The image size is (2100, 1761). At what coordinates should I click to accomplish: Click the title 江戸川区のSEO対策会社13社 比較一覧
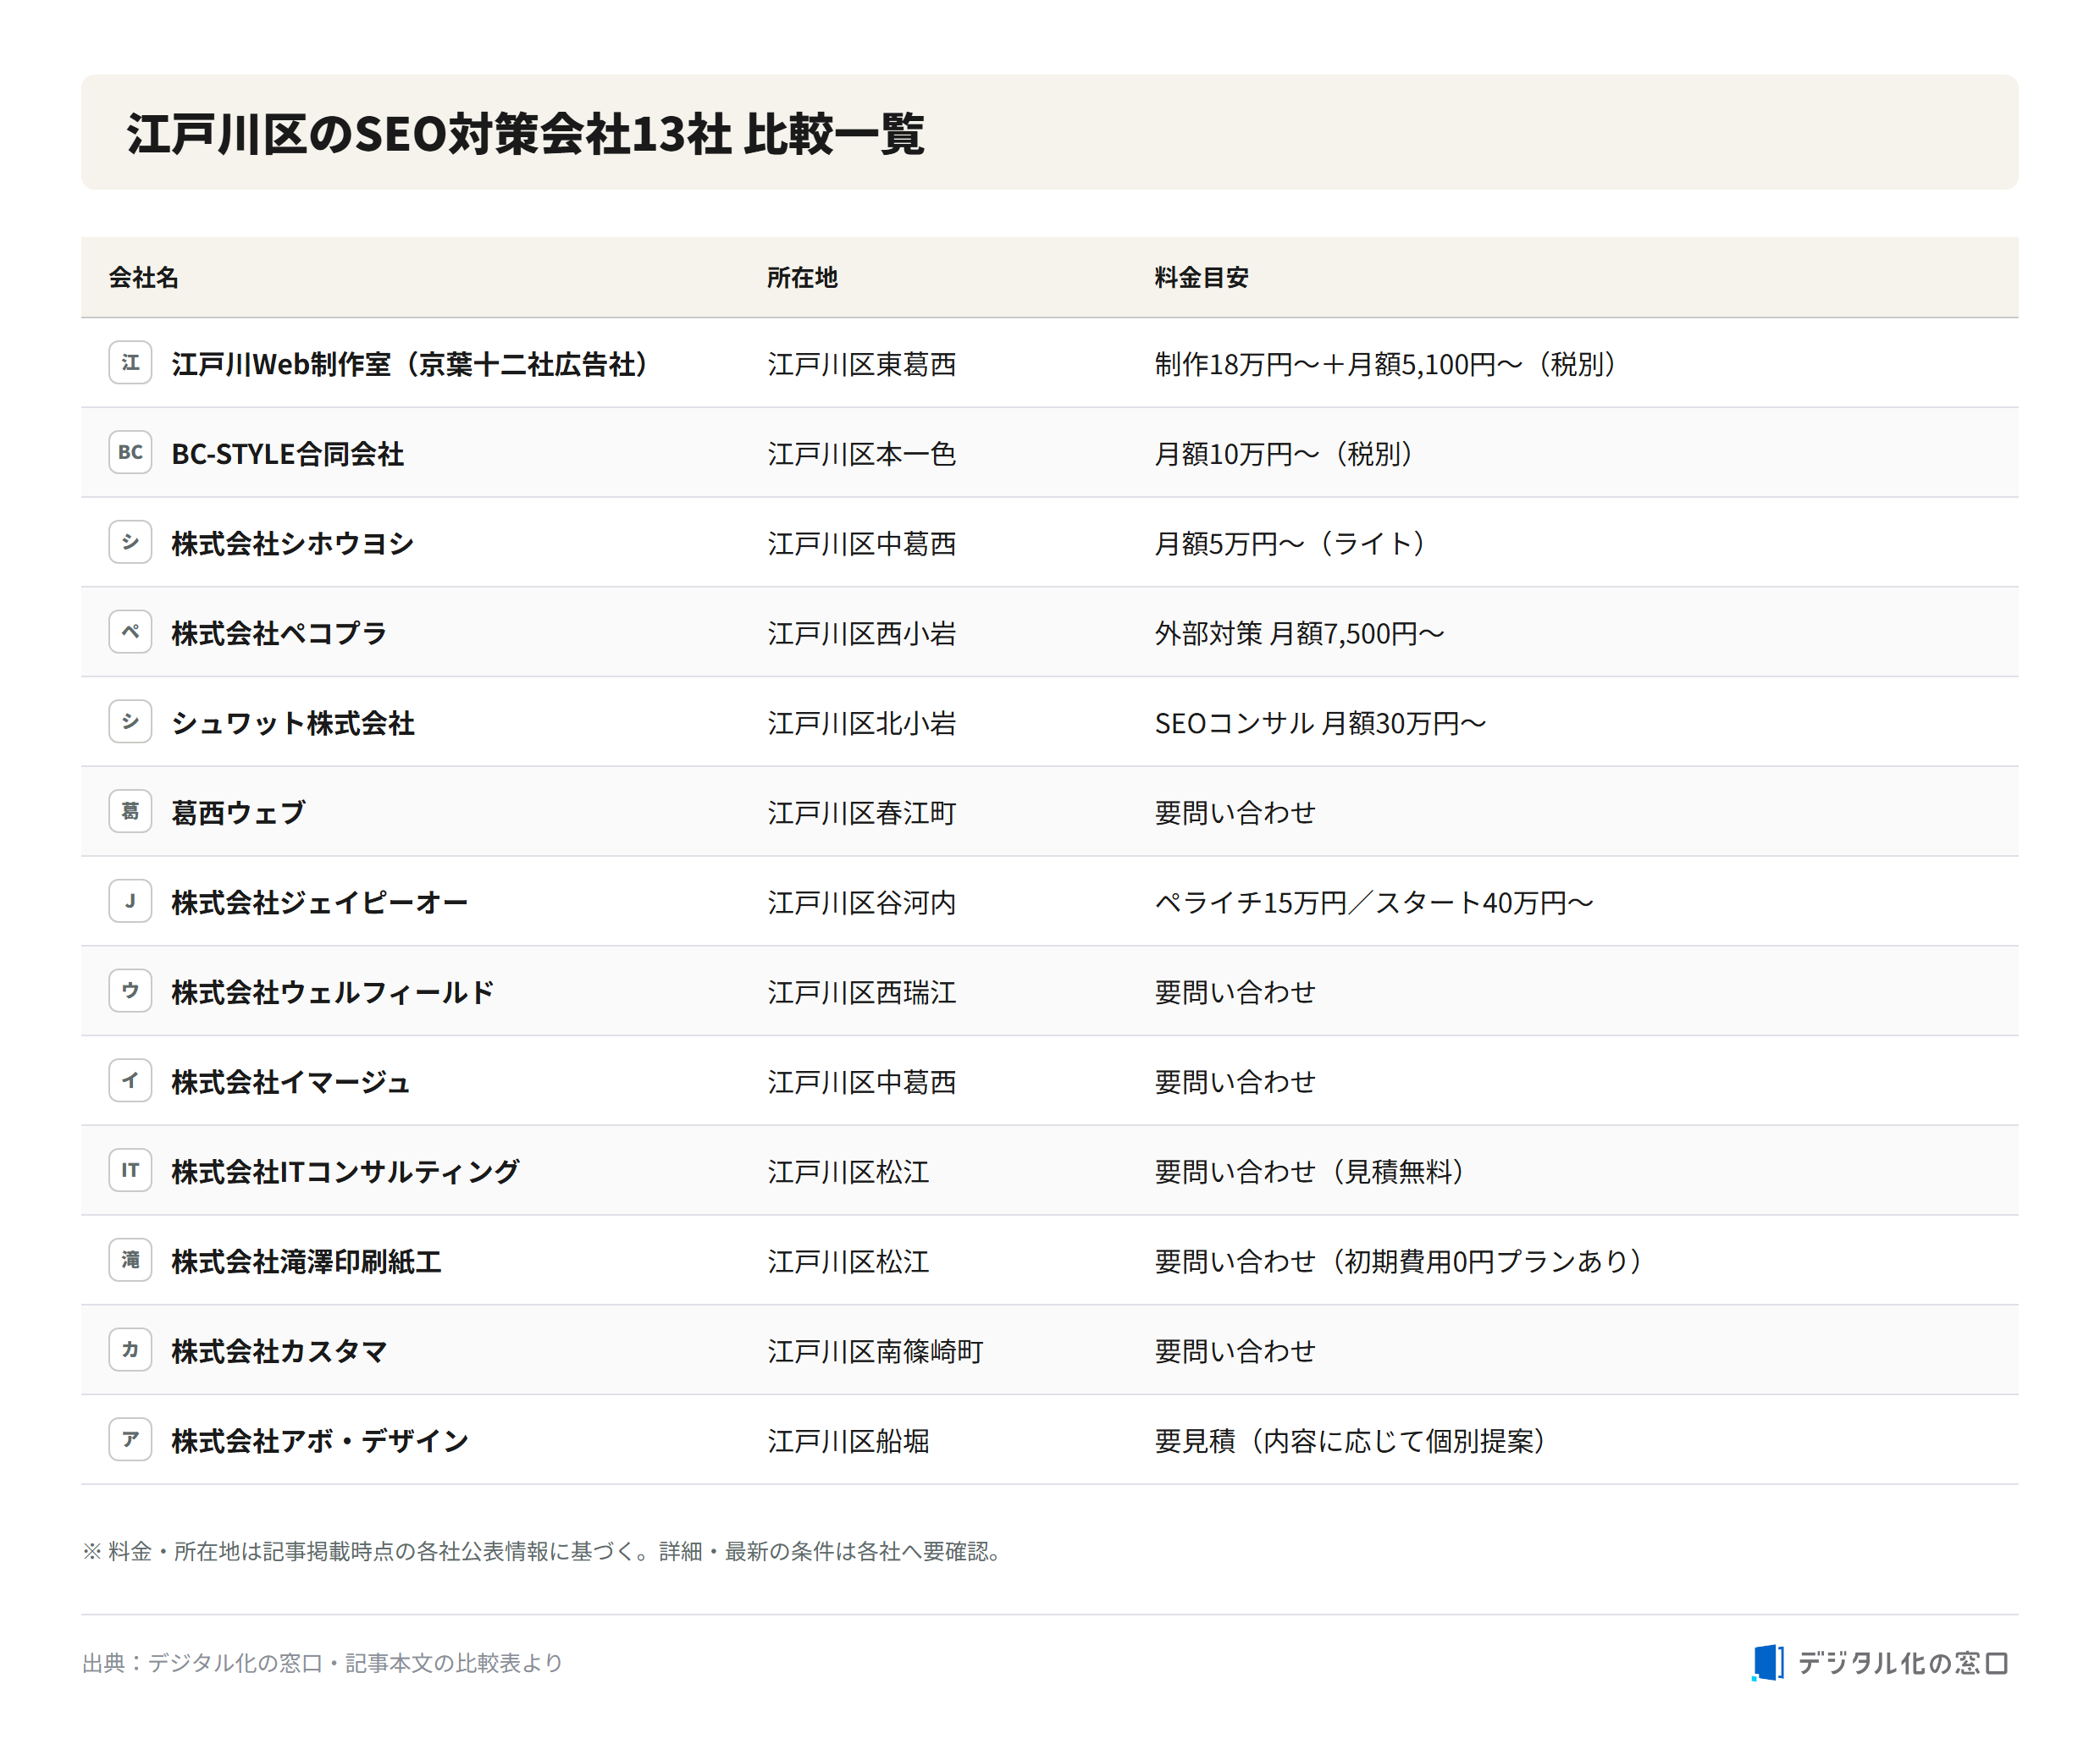(526, 133)
